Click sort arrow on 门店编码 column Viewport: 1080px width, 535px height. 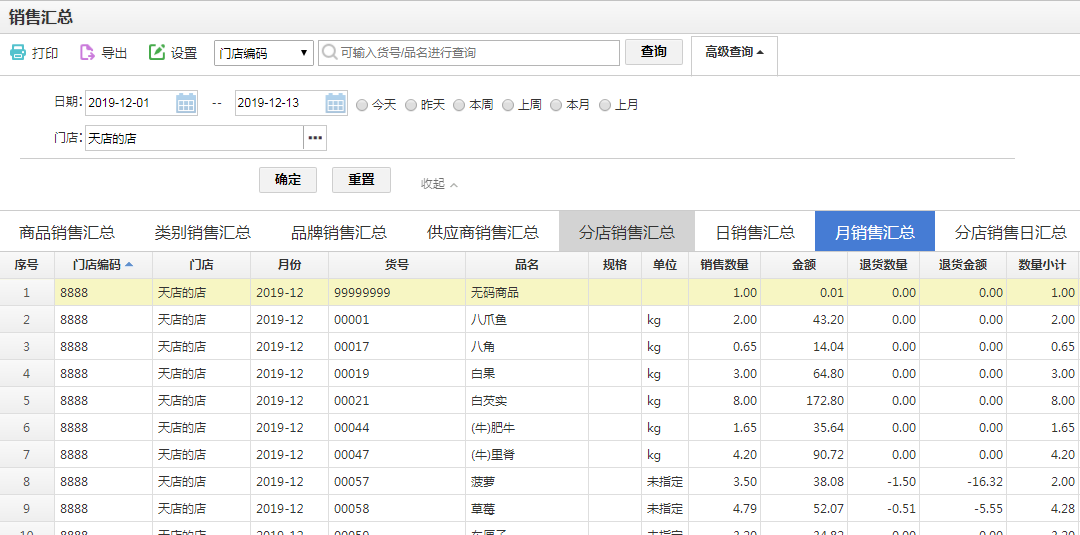click(129, 264)
